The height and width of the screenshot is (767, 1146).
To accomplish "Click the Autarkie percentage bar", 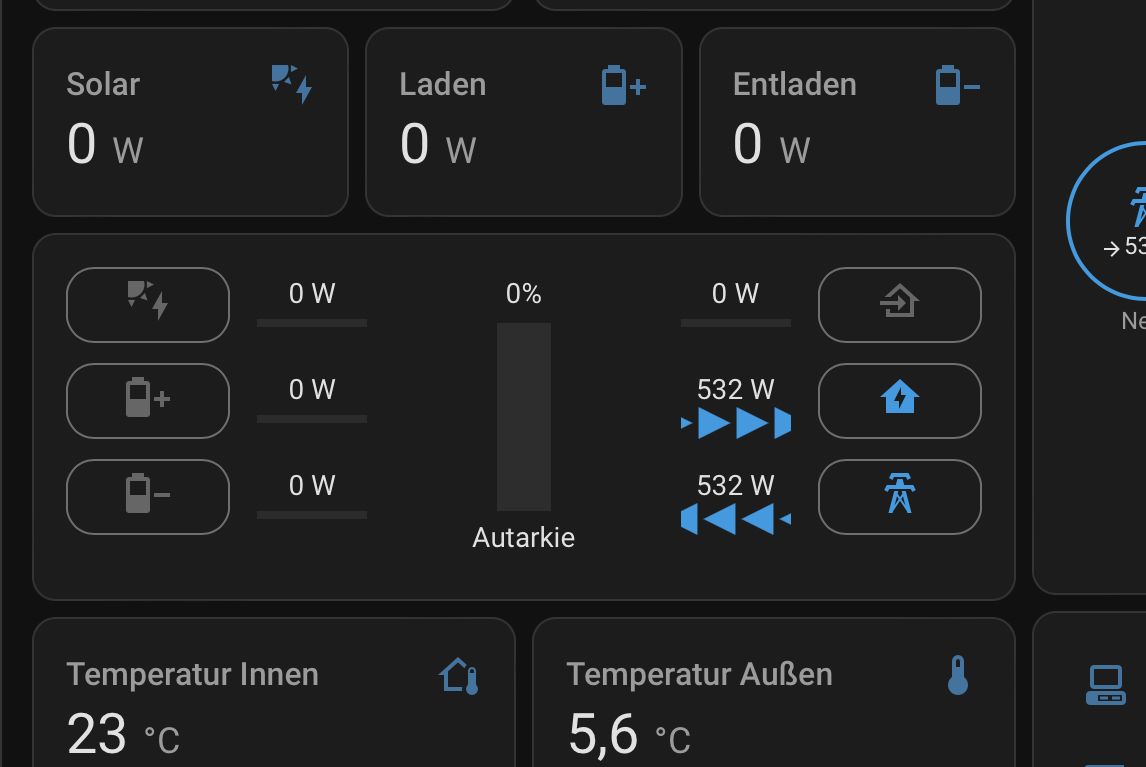I will [524, 416].
